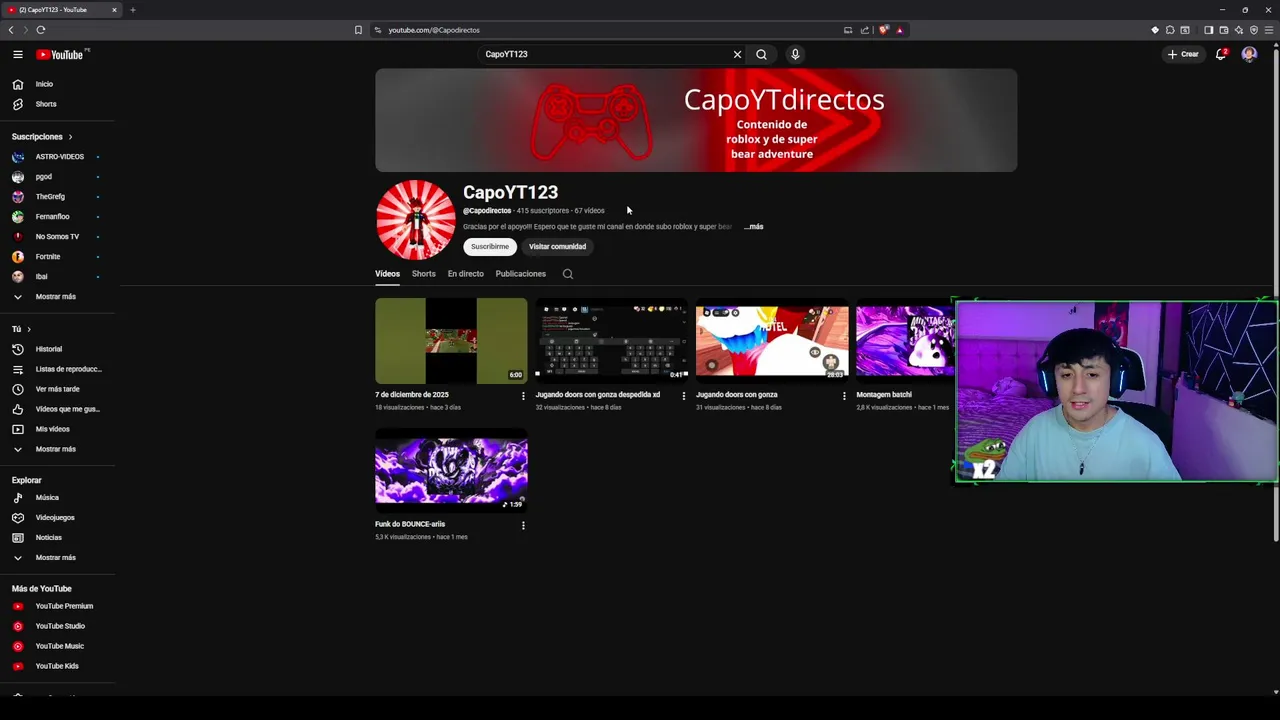Screen dimensions: 1280x720
Task: Click the search magnifier button
Action: coord(761,55)
